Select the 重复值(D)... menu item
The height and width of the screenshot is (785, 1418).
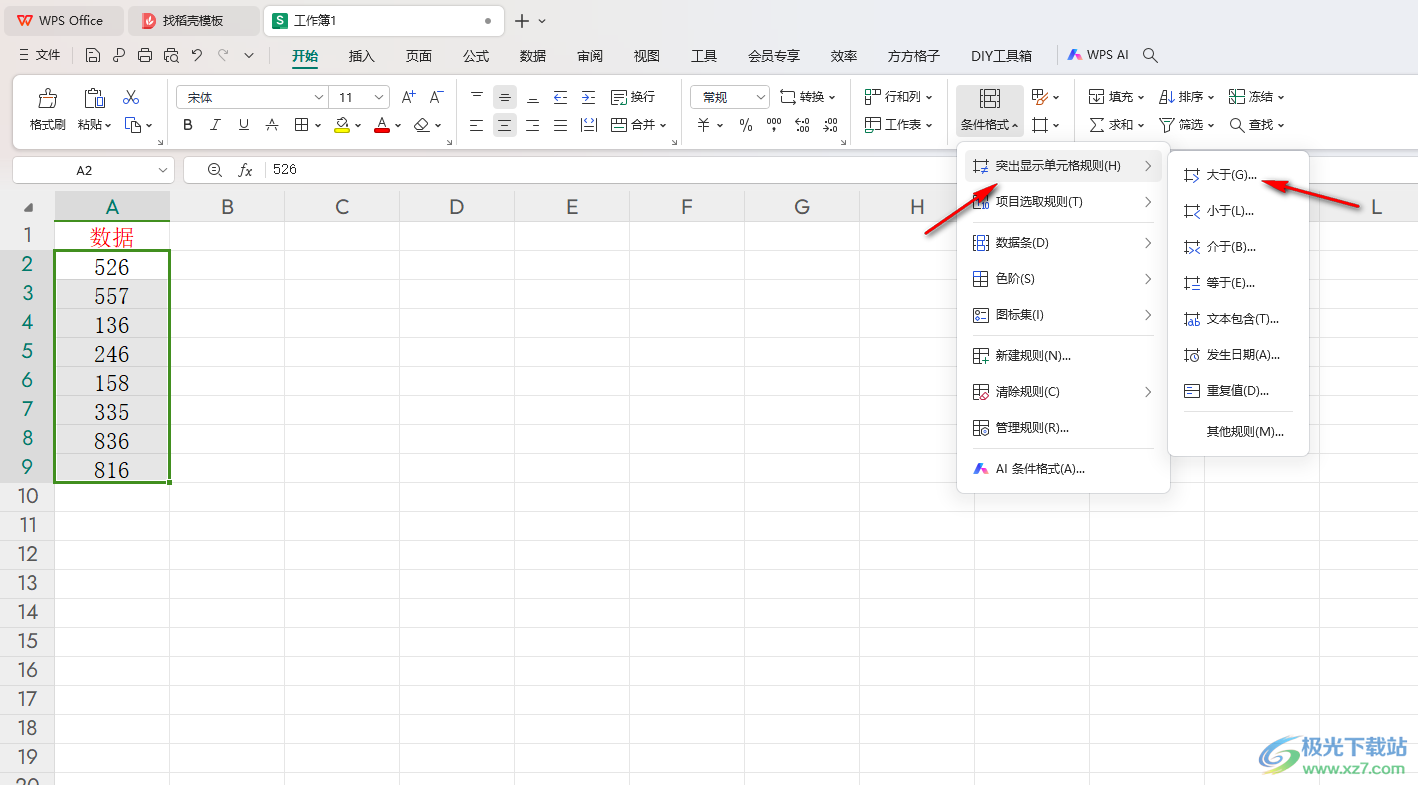1238,391
